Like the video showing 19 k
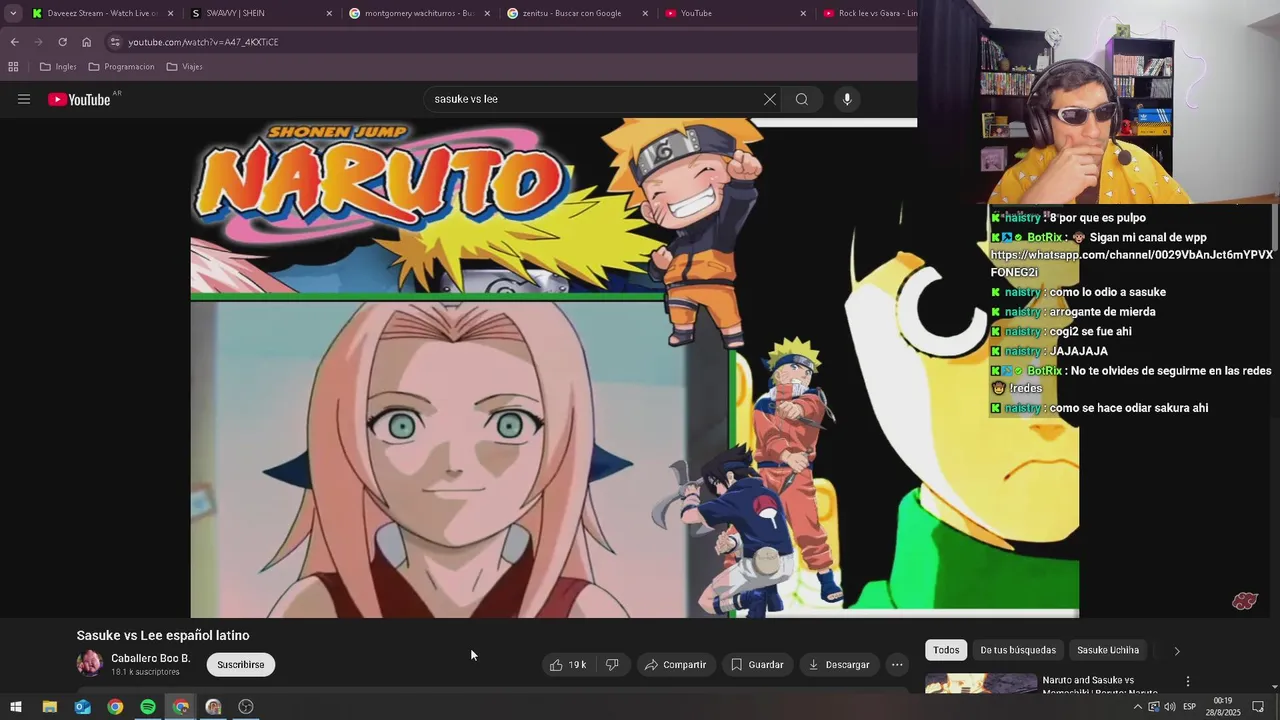Viewport: 1280px width, 720px height. coord(567,664)
